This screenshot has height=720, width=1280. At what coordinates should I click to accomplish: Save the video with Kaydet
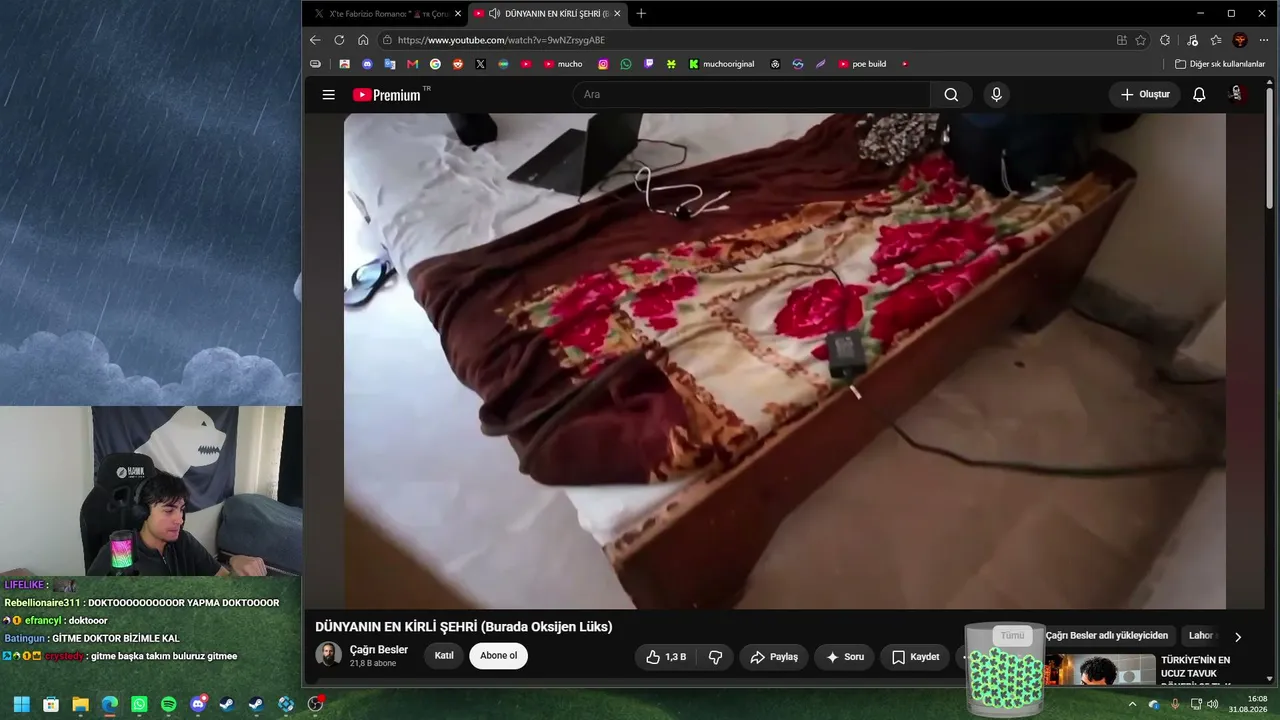pyautogui.click(x=916, y=657)
